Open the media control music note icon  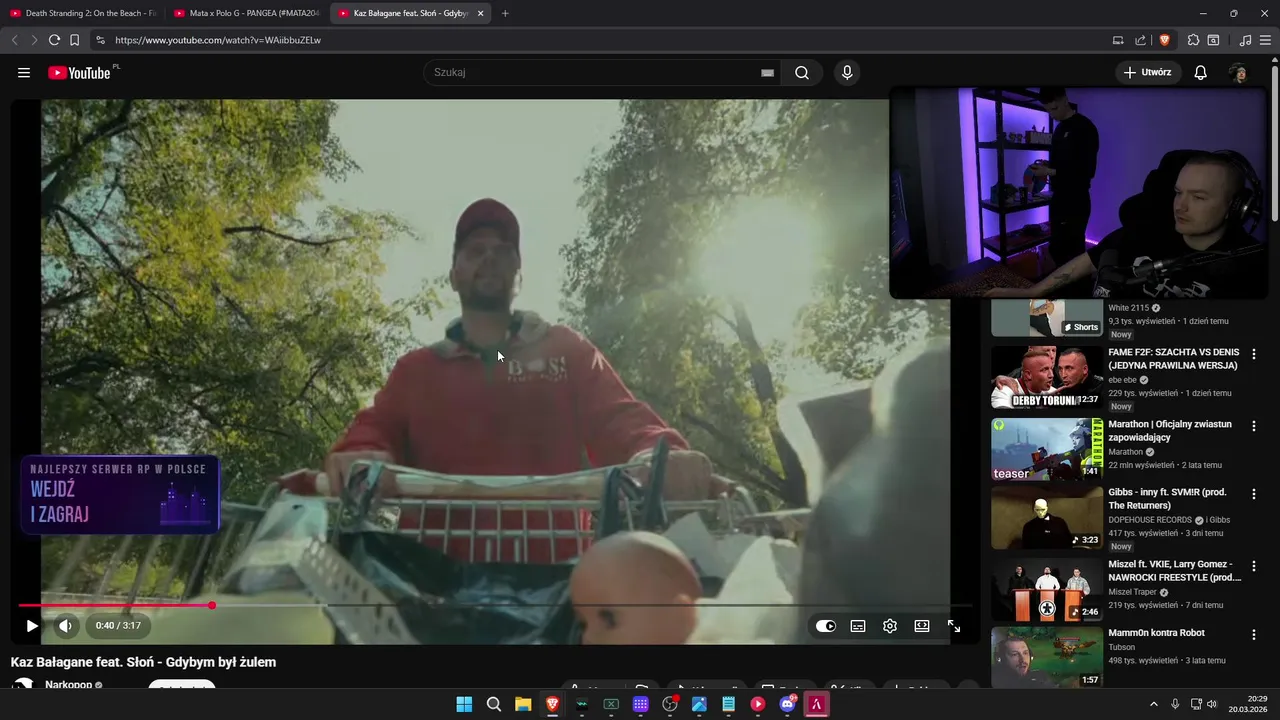point(1245,40)
